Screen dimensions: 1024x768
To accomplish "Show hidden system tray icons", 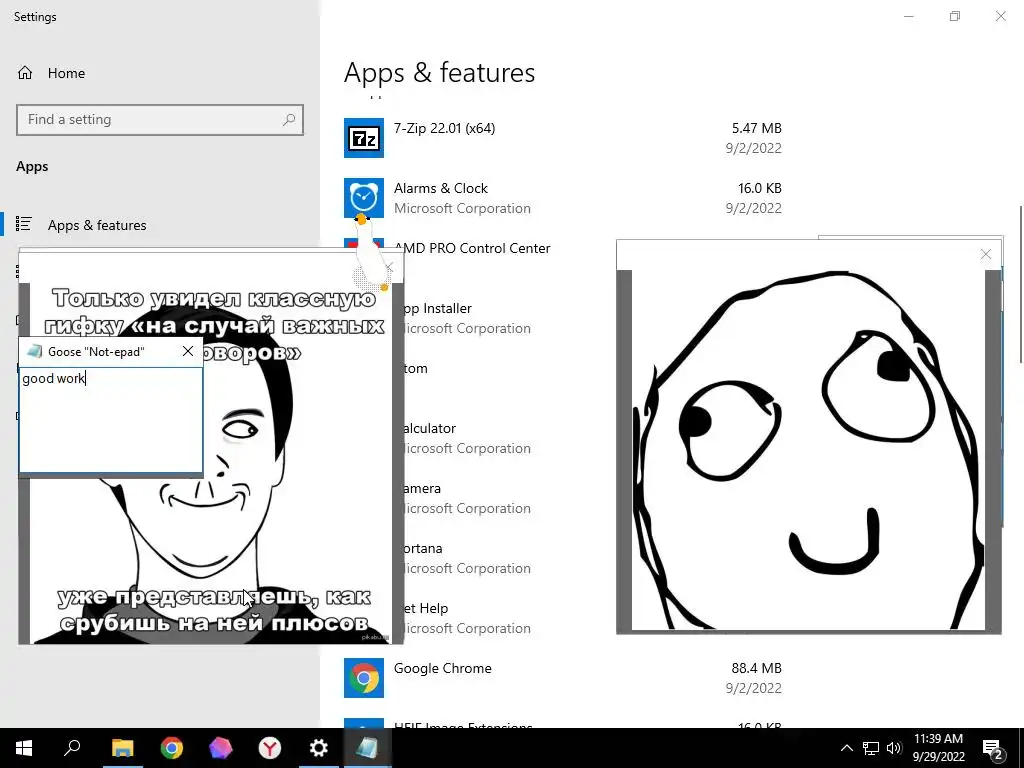I will click(x=846, y=748).
